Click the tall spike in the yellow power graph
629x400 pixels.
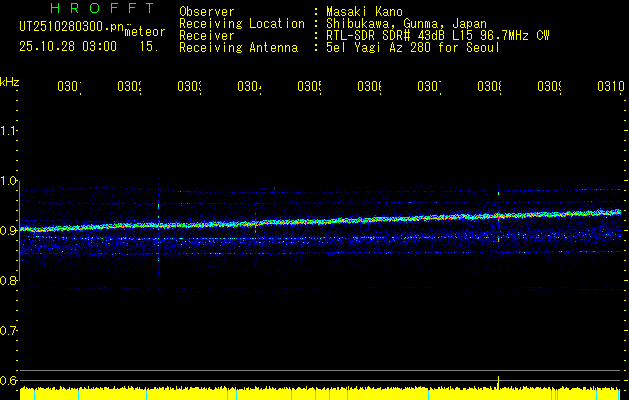click(499, 383)
